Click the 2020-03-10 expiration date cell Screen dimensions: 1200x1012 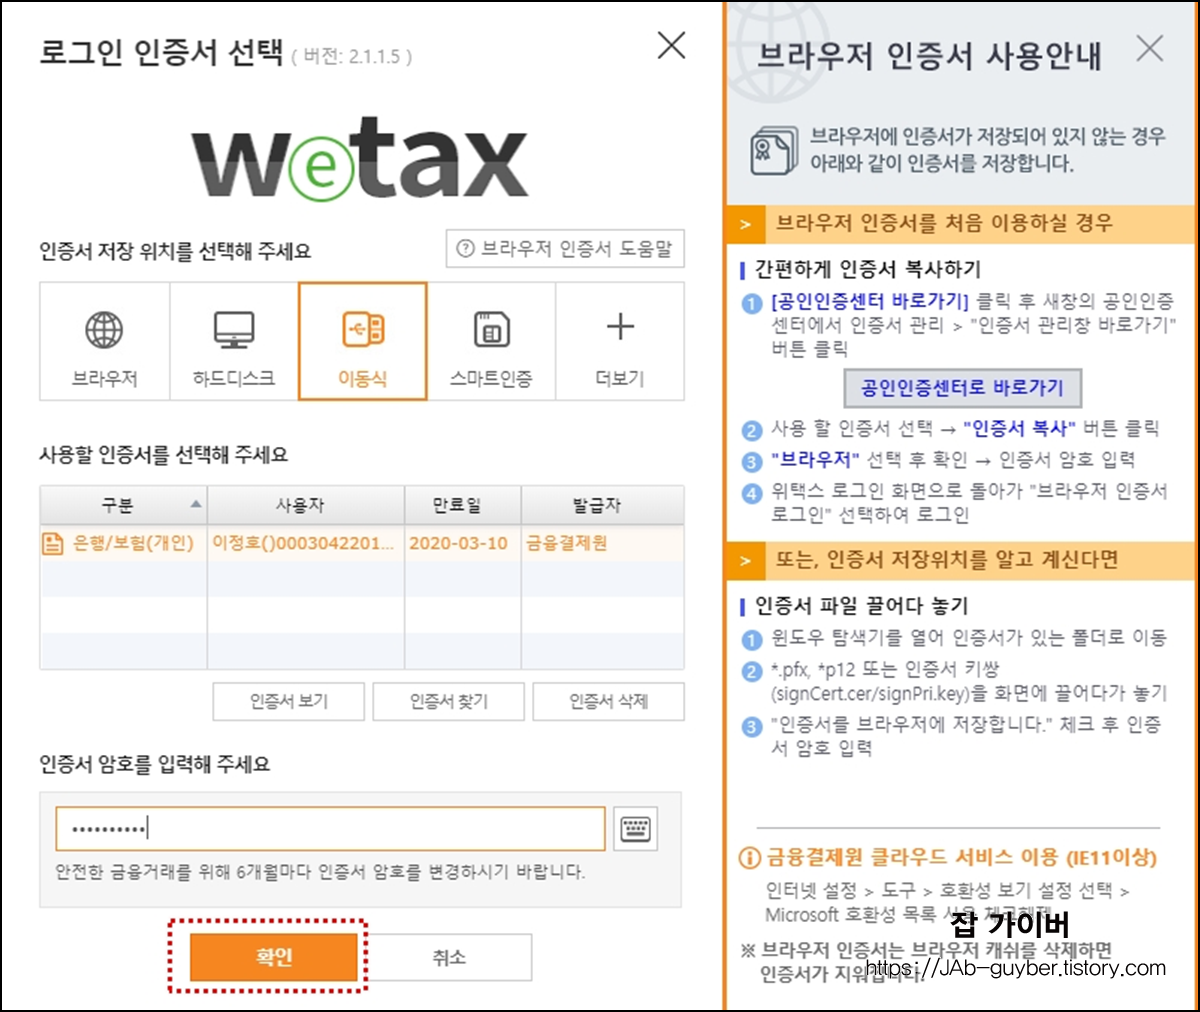[x=459, y=543]
